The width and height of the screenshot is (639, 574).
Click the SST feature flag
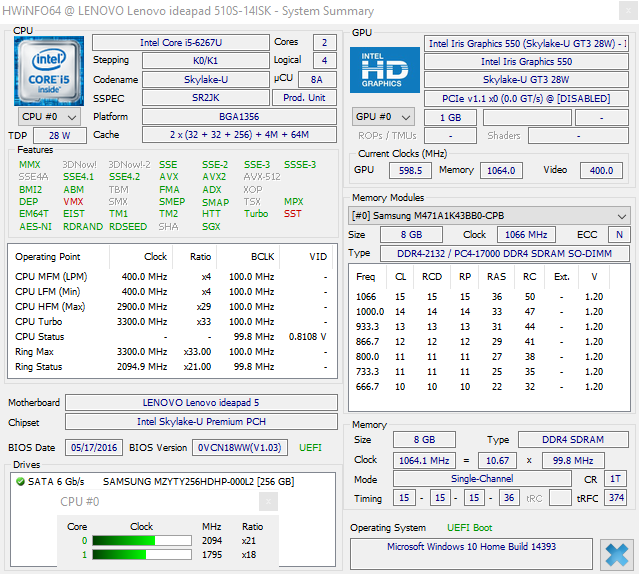click(293, 214)
